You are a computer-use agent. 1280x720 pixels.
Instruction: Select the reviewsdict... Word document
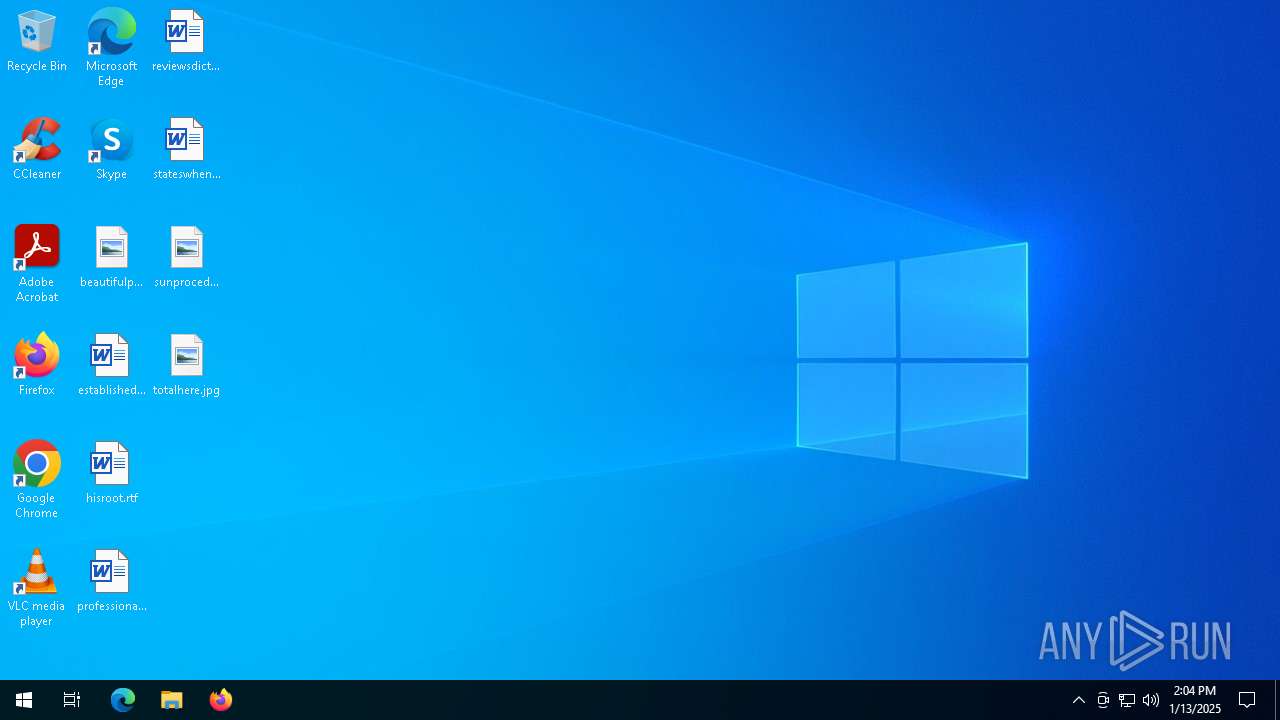click(x=185, y=42)
